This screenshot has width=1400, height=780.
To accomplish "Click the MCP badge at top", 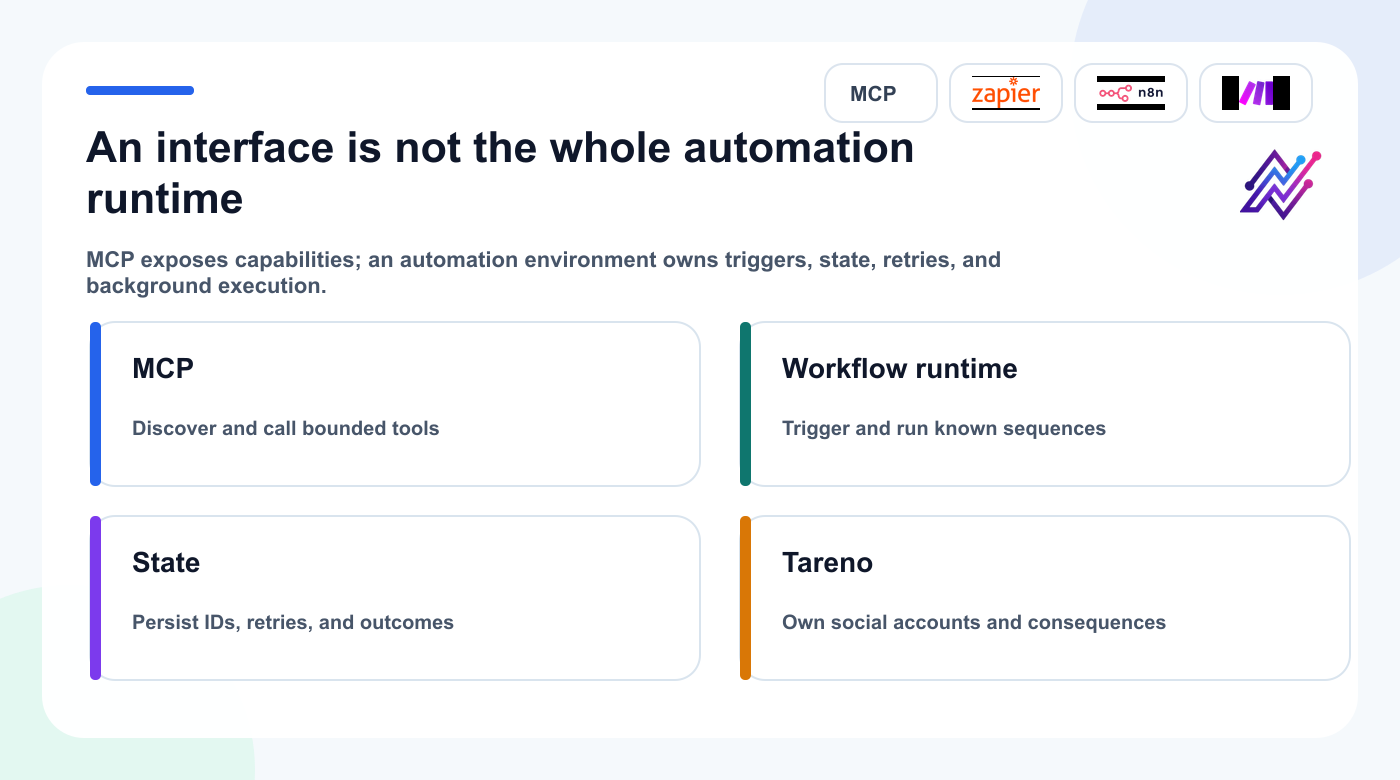I will click(x=881, y=93).
